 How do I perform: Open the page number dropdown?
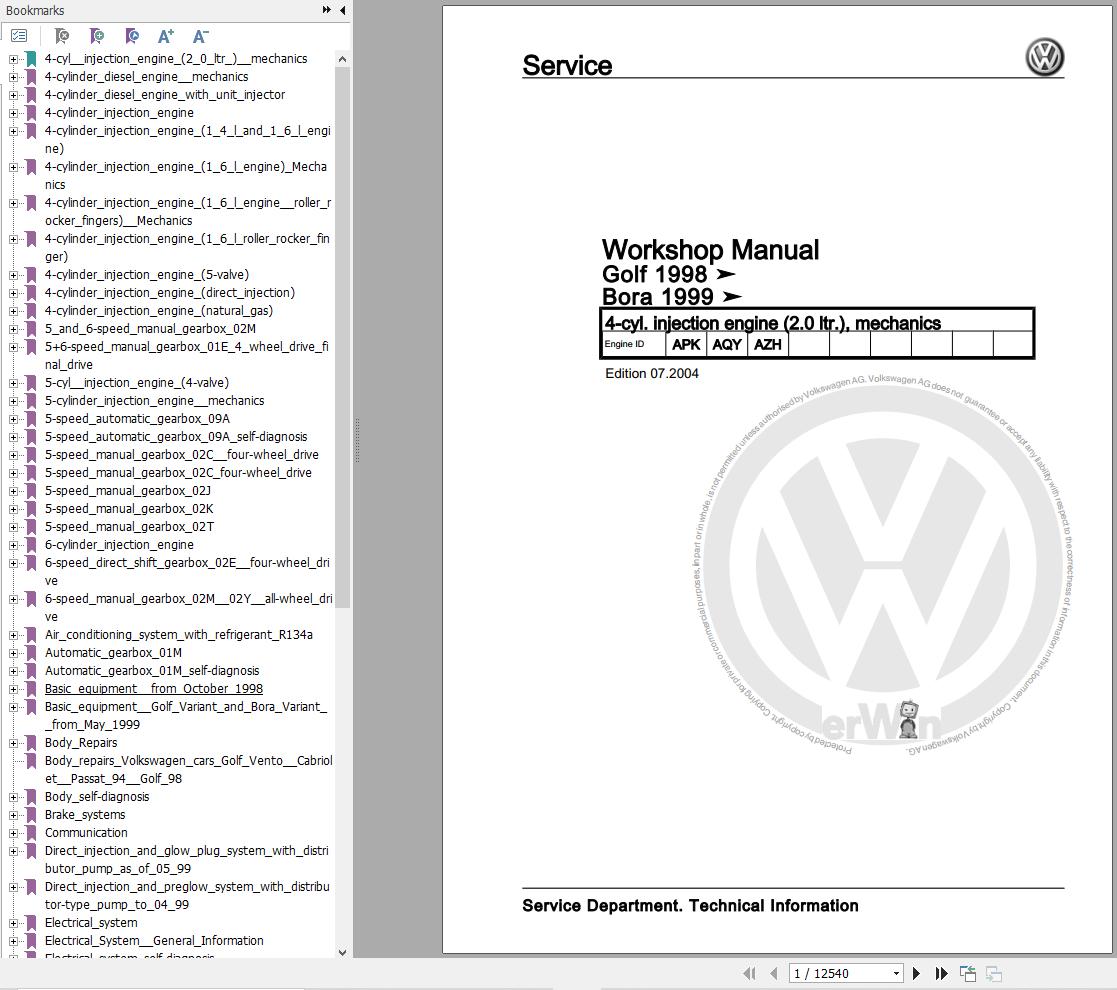point(896,973)
